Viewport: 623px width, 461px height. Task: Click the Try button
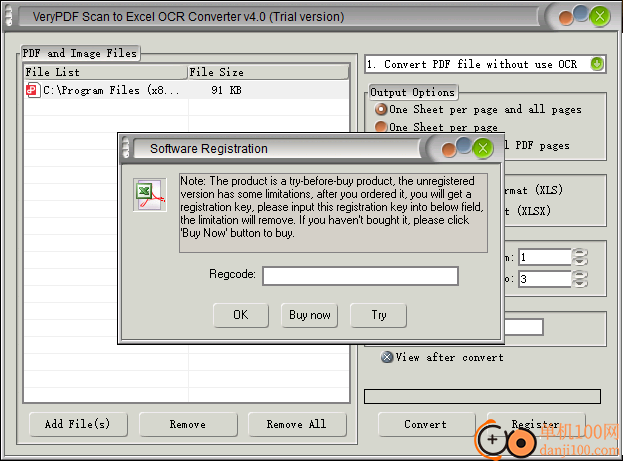click(378, 315)
